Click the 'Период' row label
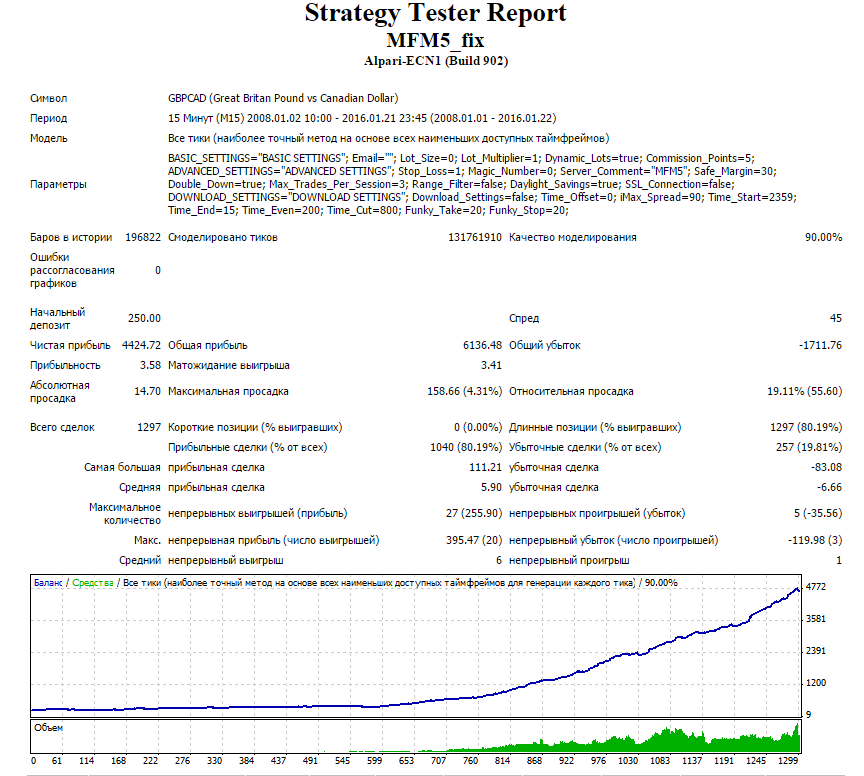The width and height of the screenshot is (864, 776). click(x=48, y=118)
